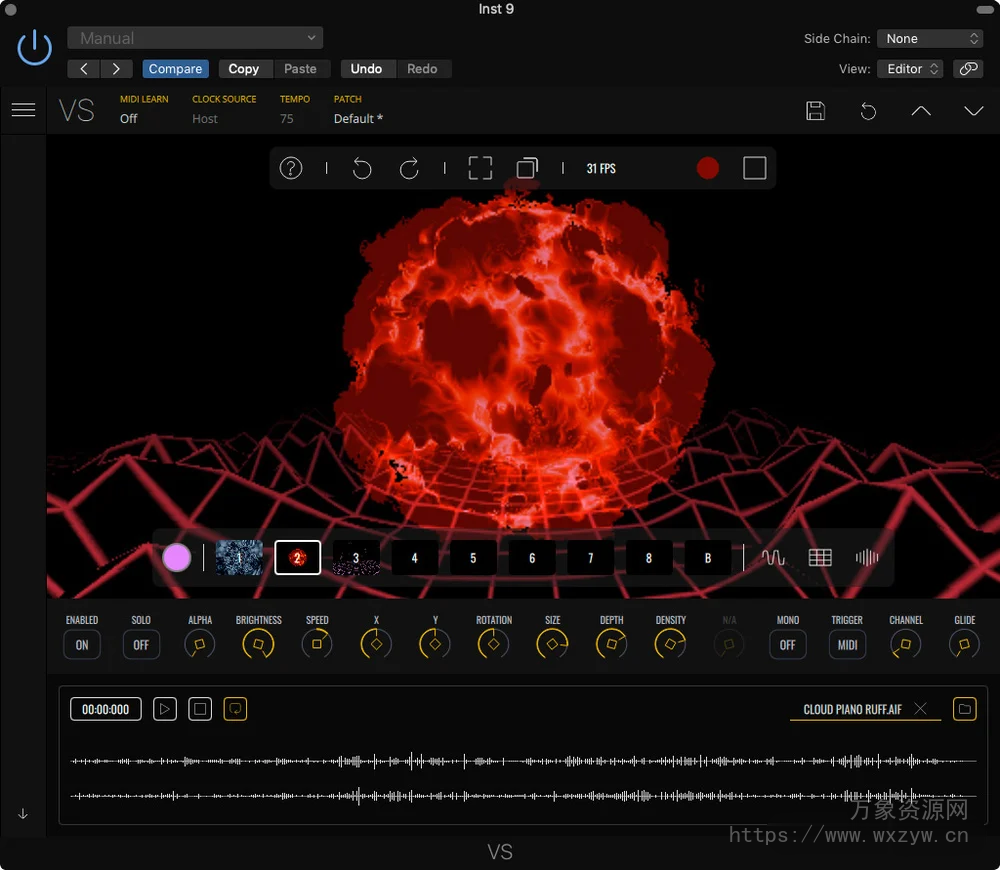Viewport: 1000px width, 870px height.
Task: Open the Side Chain dropdown set to None
Action: (x=930, y=38)
